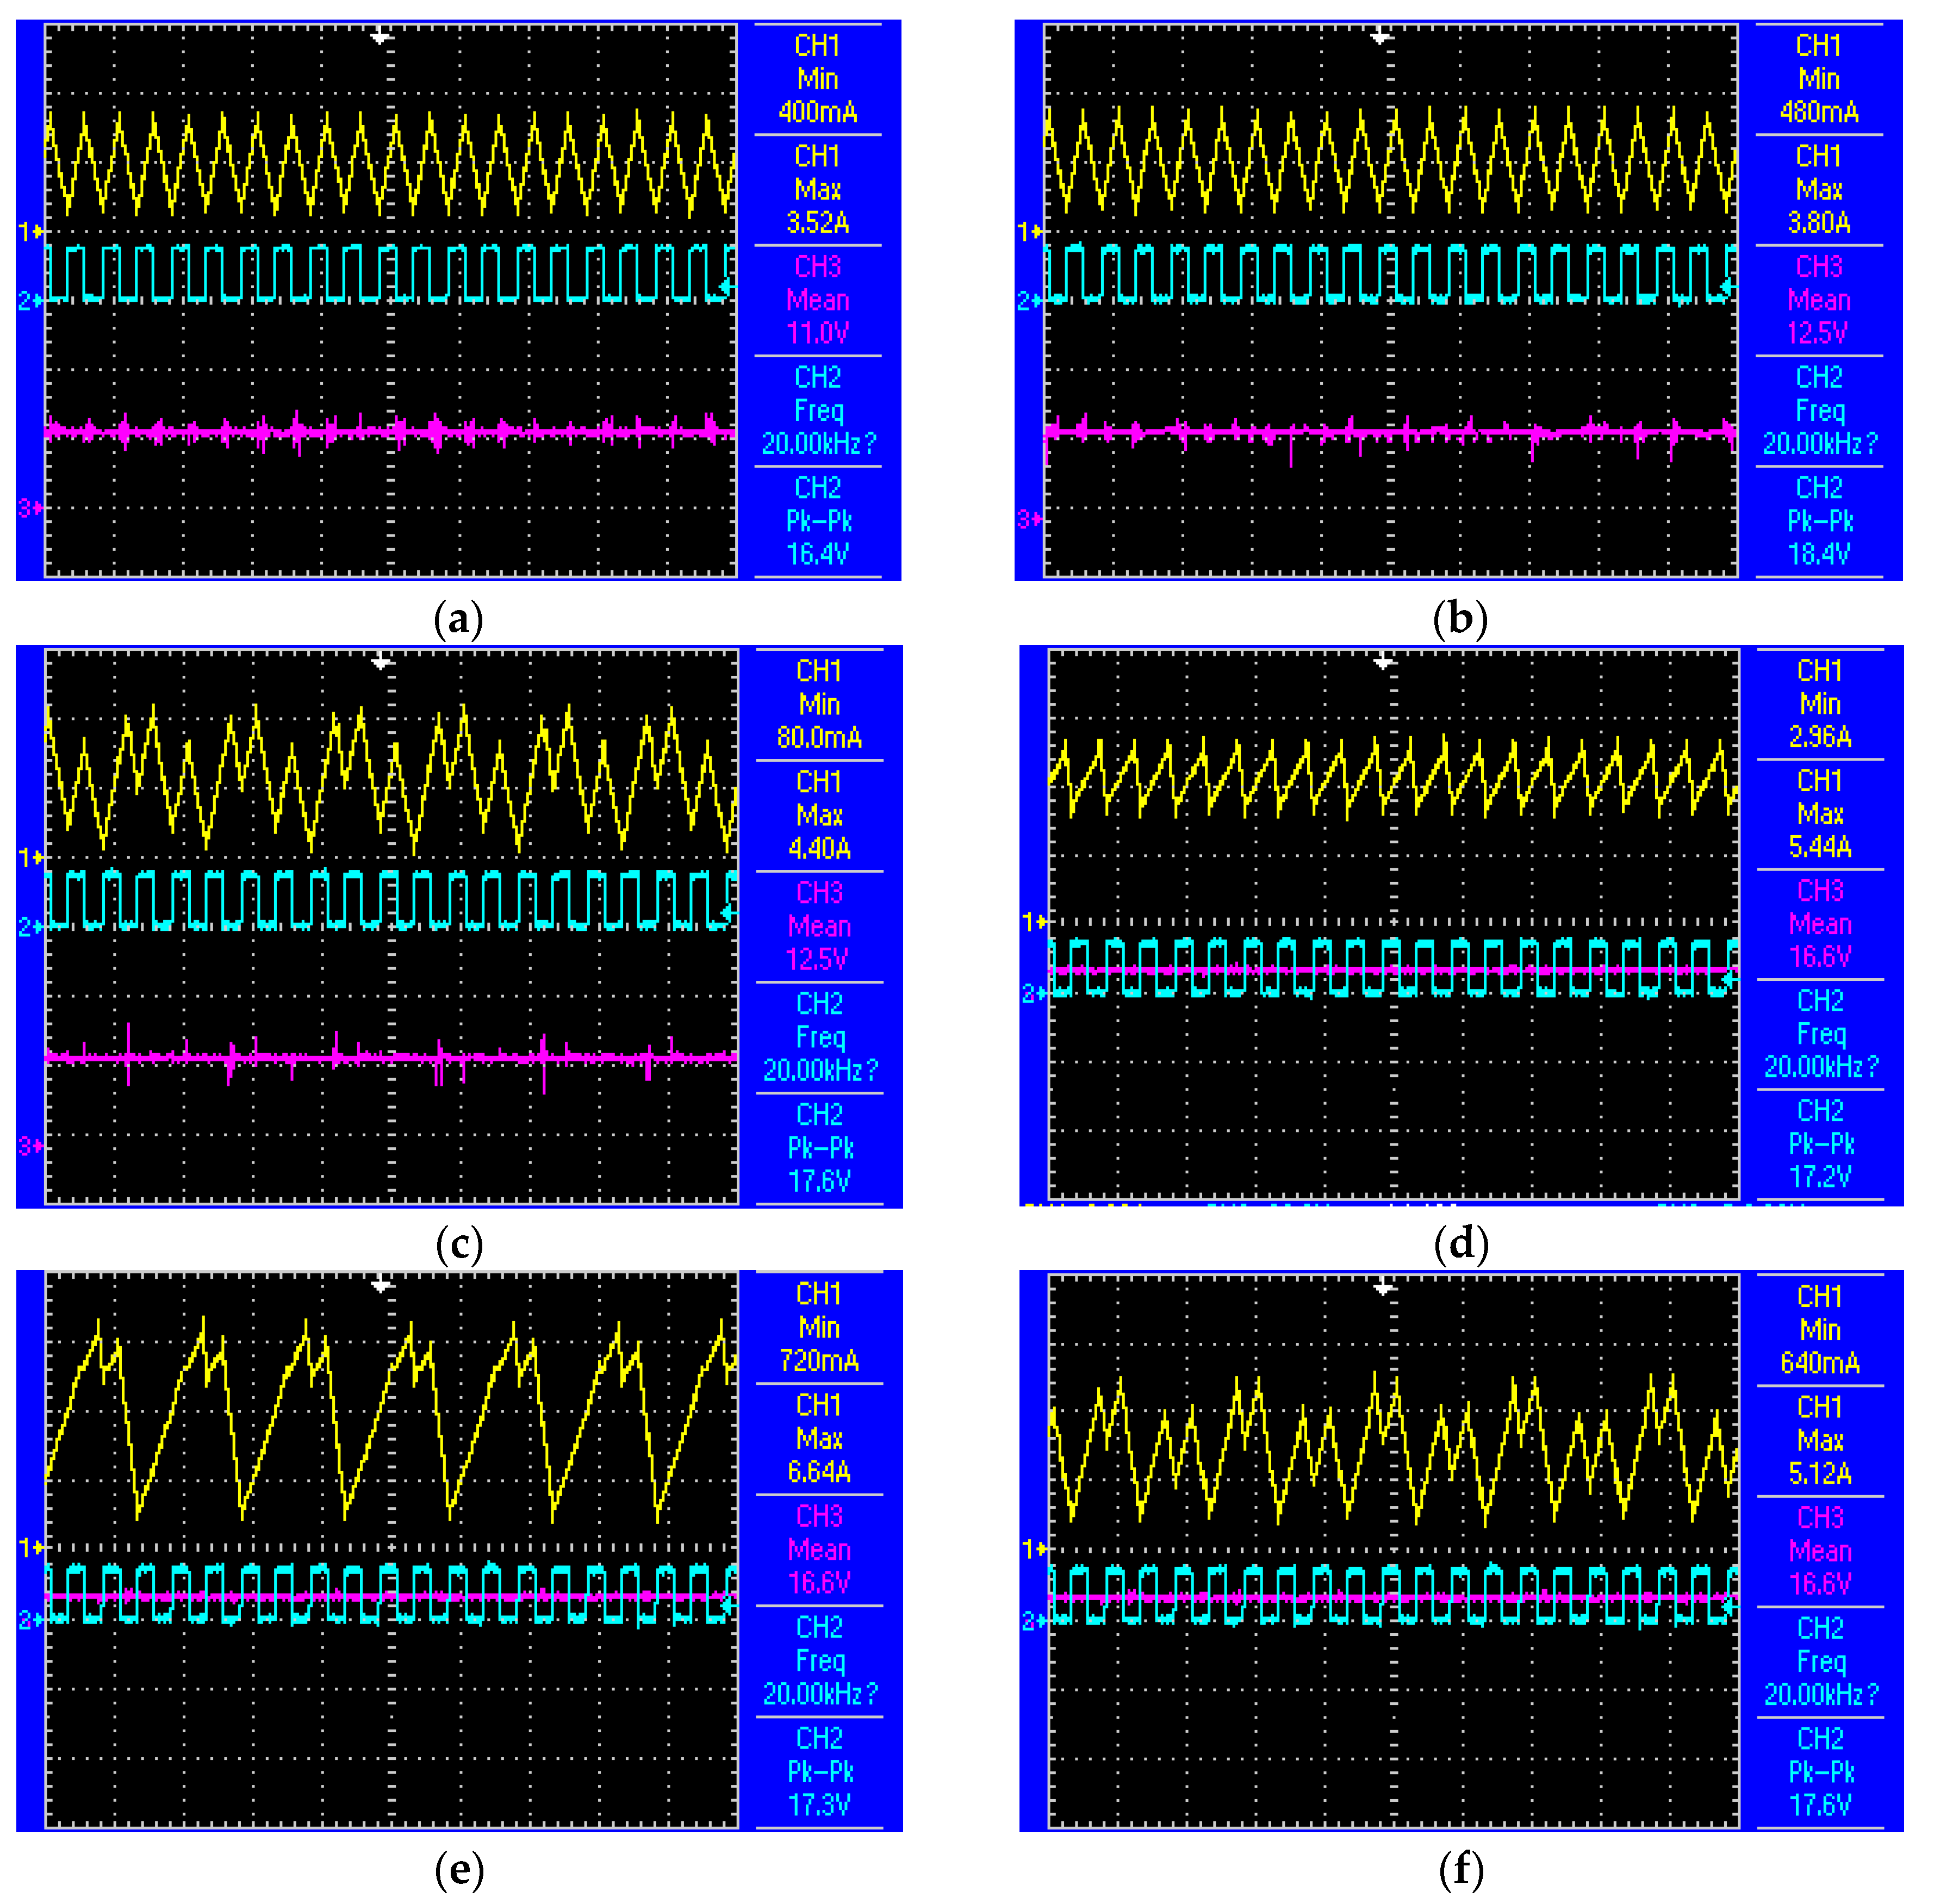Click channel 2 ground marker in scope (d)
The width and height of the screenshot is (1934, 1904).
pos(1033,993)
